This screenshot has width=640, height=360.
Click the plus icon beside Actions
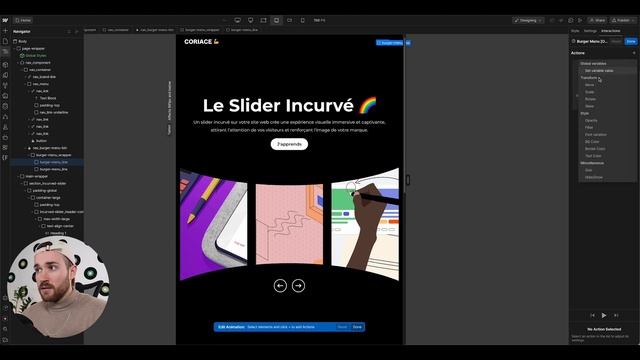(634, 53)
